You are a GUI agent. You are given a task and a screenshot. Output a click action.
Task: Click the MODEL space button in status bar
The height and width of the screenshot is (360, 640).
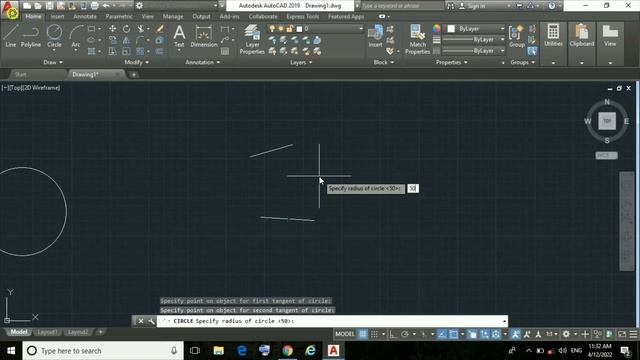click(x=345, y=334)
